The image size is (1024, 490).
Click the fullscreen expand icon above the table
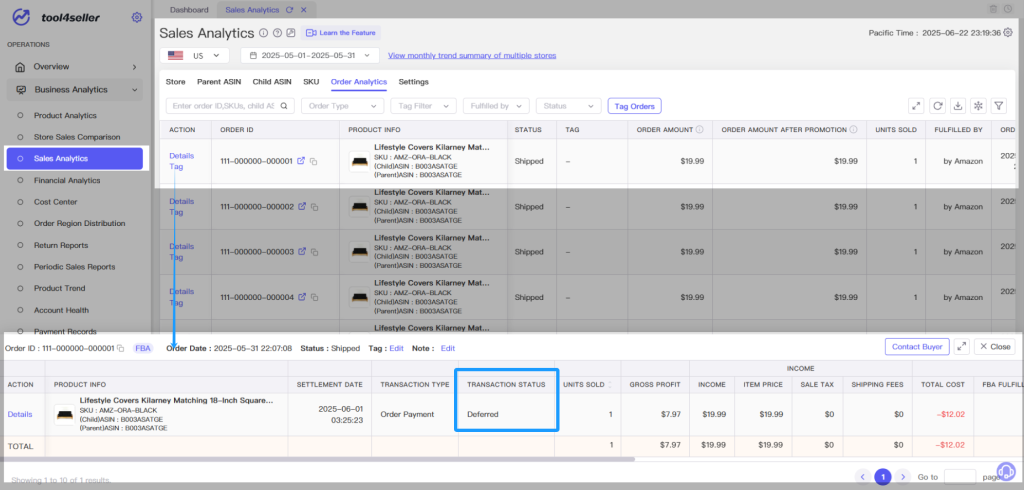(917, 105)
